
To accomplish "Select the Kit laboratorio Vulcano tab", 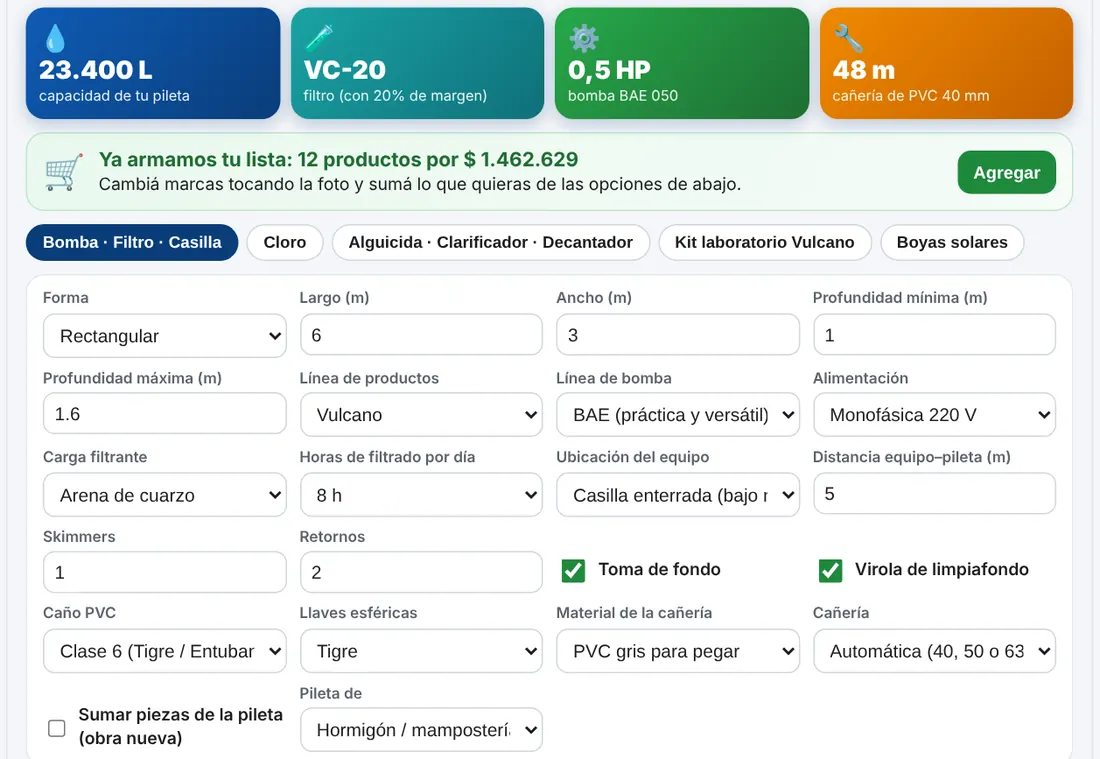I will pyautogui.click(x=765, y=243).
